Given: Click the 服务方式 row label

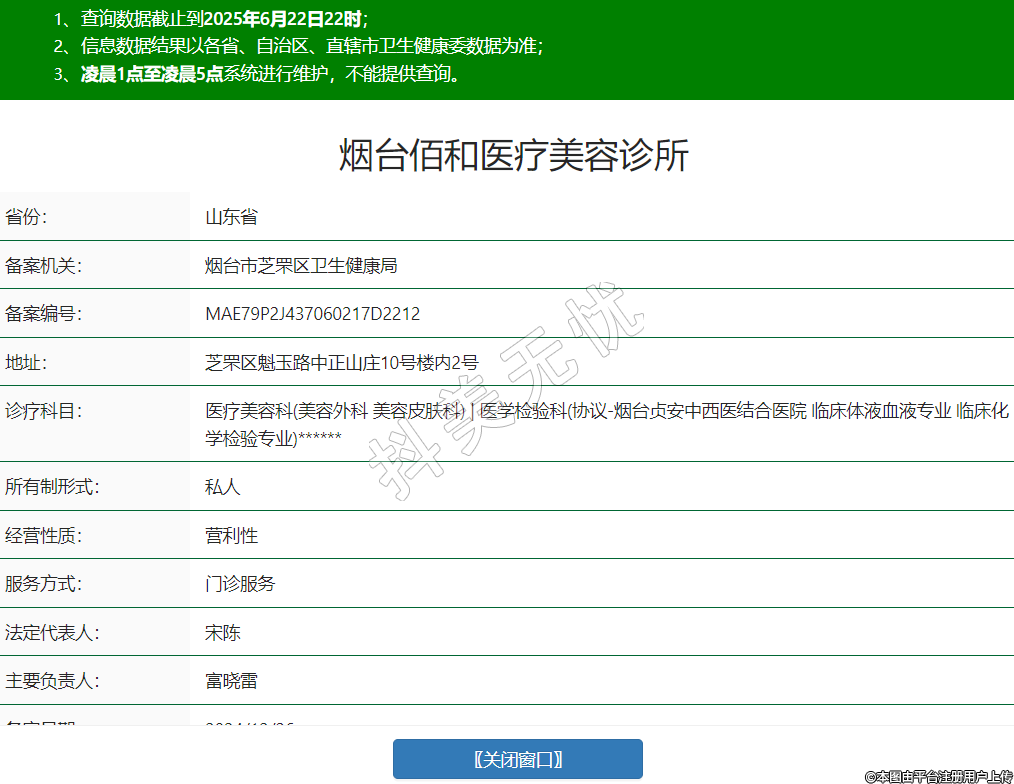Looking at the screenshot, I should point(43,583).
